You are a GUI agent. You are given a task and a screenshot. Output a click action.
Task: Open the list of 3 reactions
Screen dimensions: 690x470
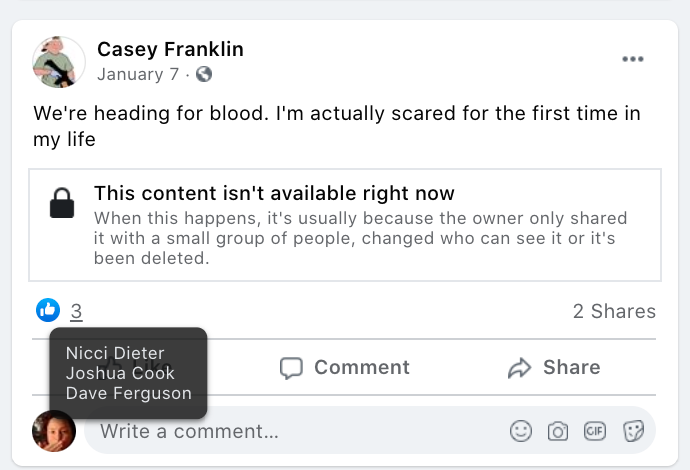point(76,311)
